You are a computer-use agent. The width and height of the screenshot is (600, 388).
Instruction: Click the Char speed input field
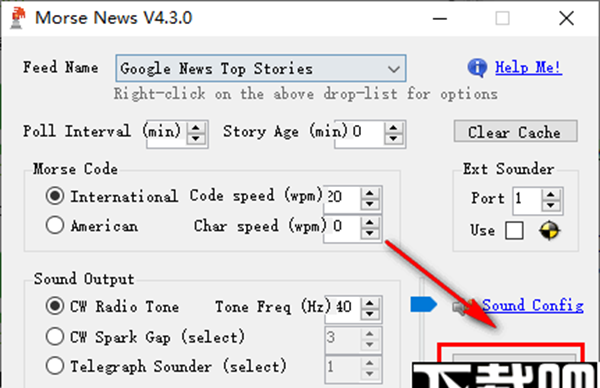(342, 228)
